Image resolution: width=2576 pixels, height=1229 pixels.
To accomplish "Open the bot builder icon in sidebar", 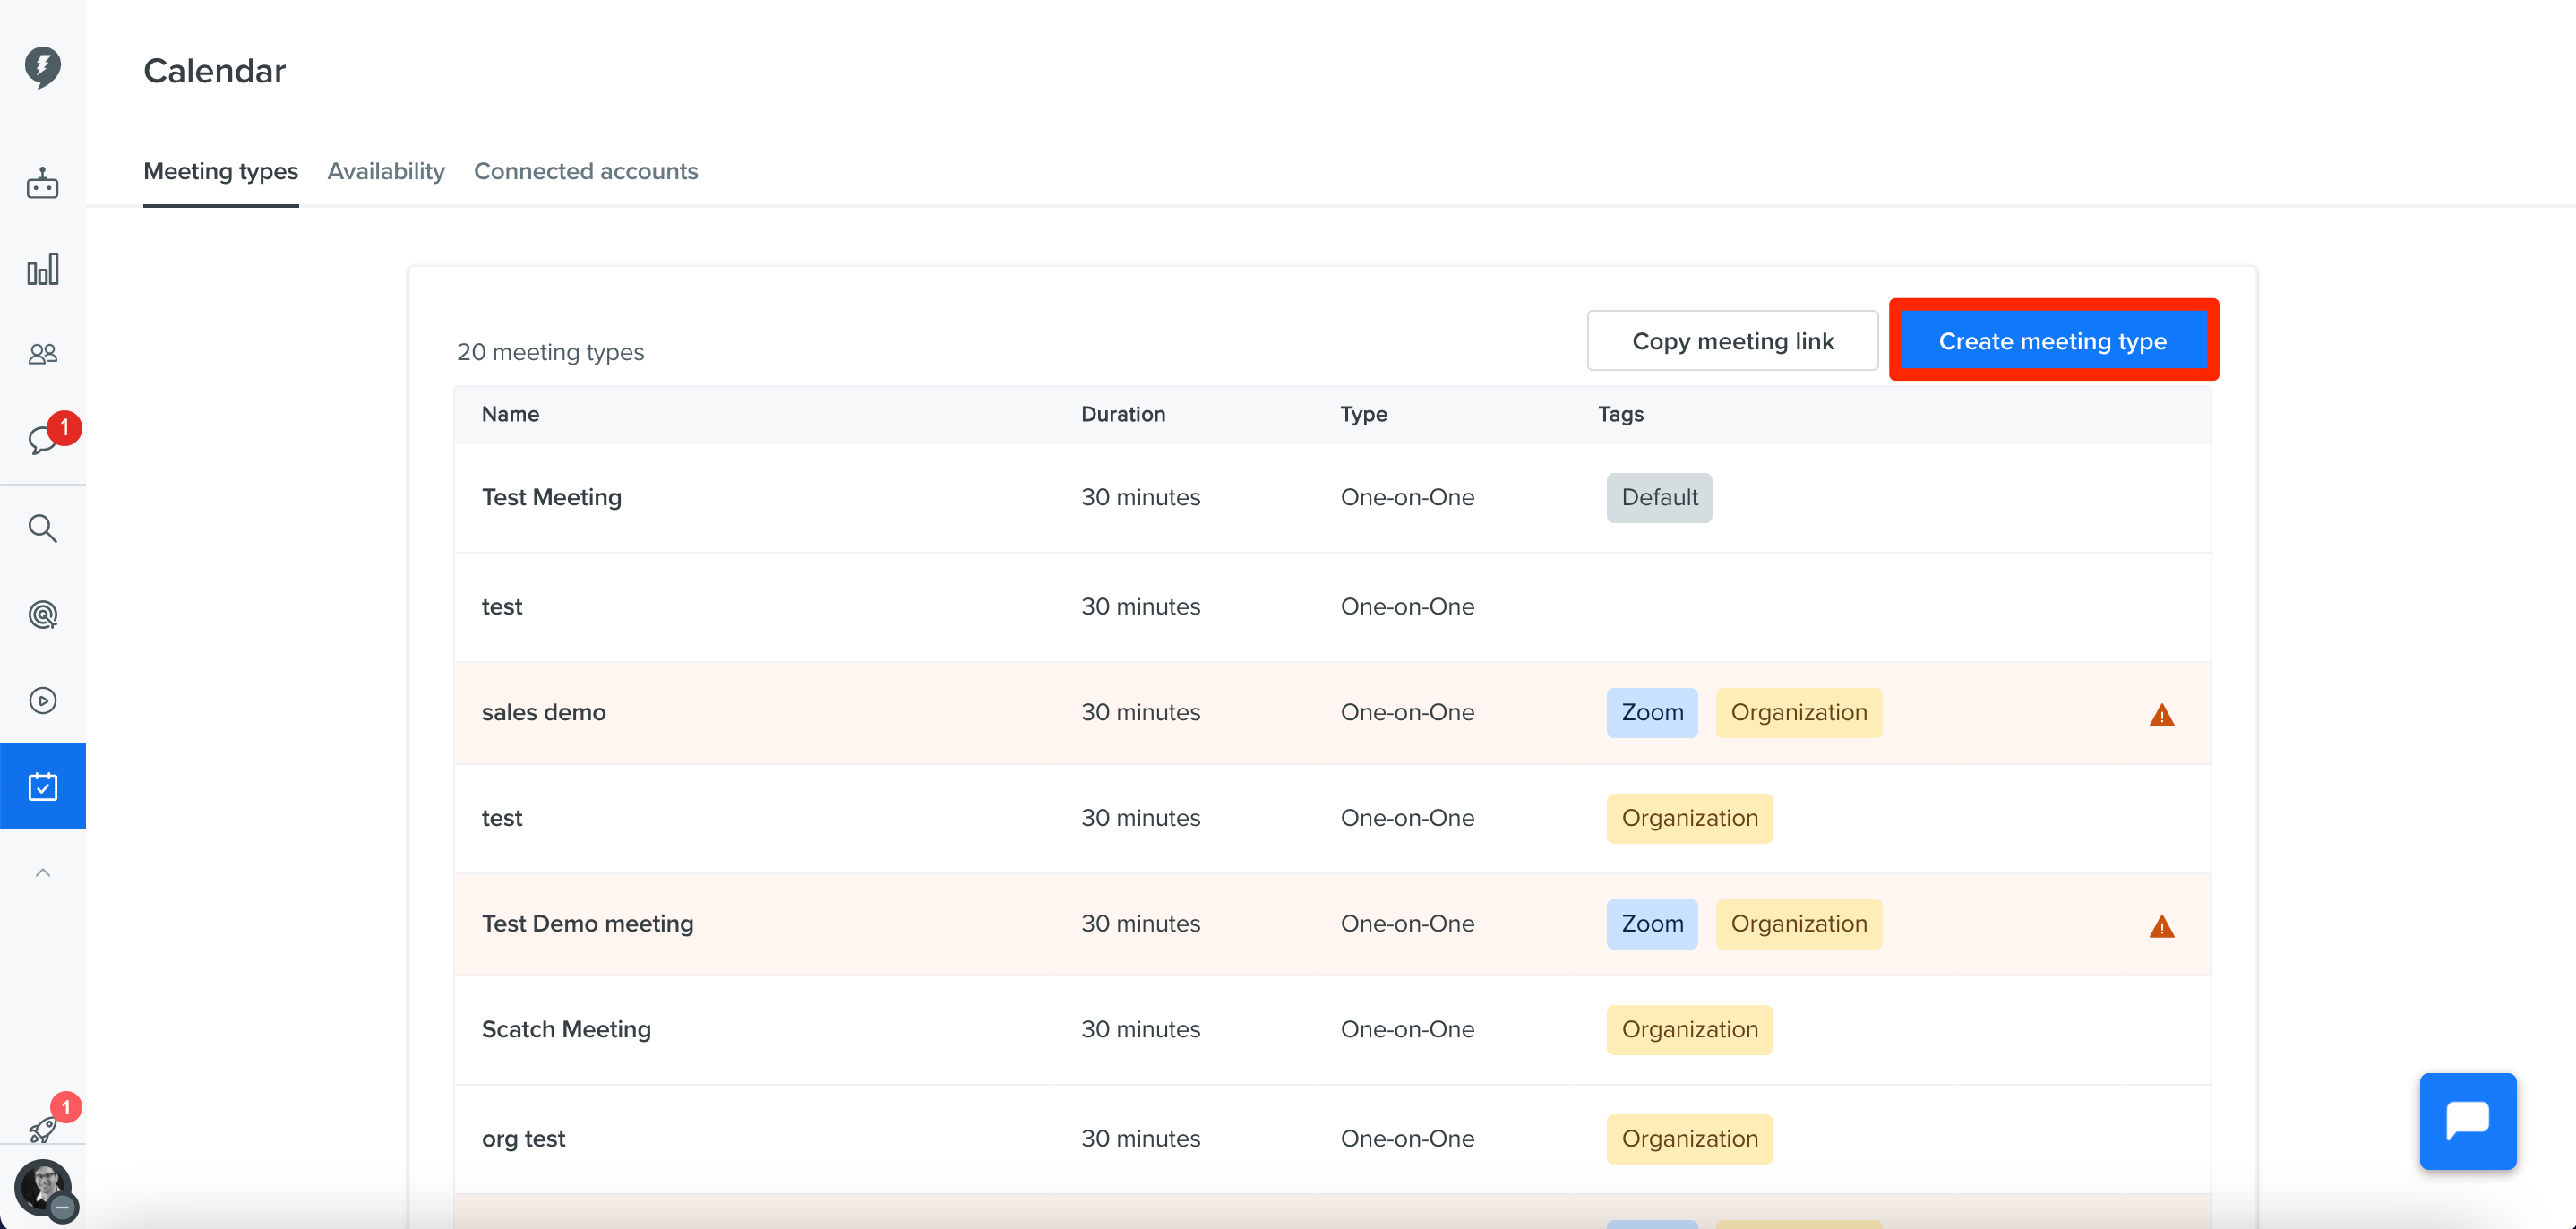I will click(x=42, y=184).
